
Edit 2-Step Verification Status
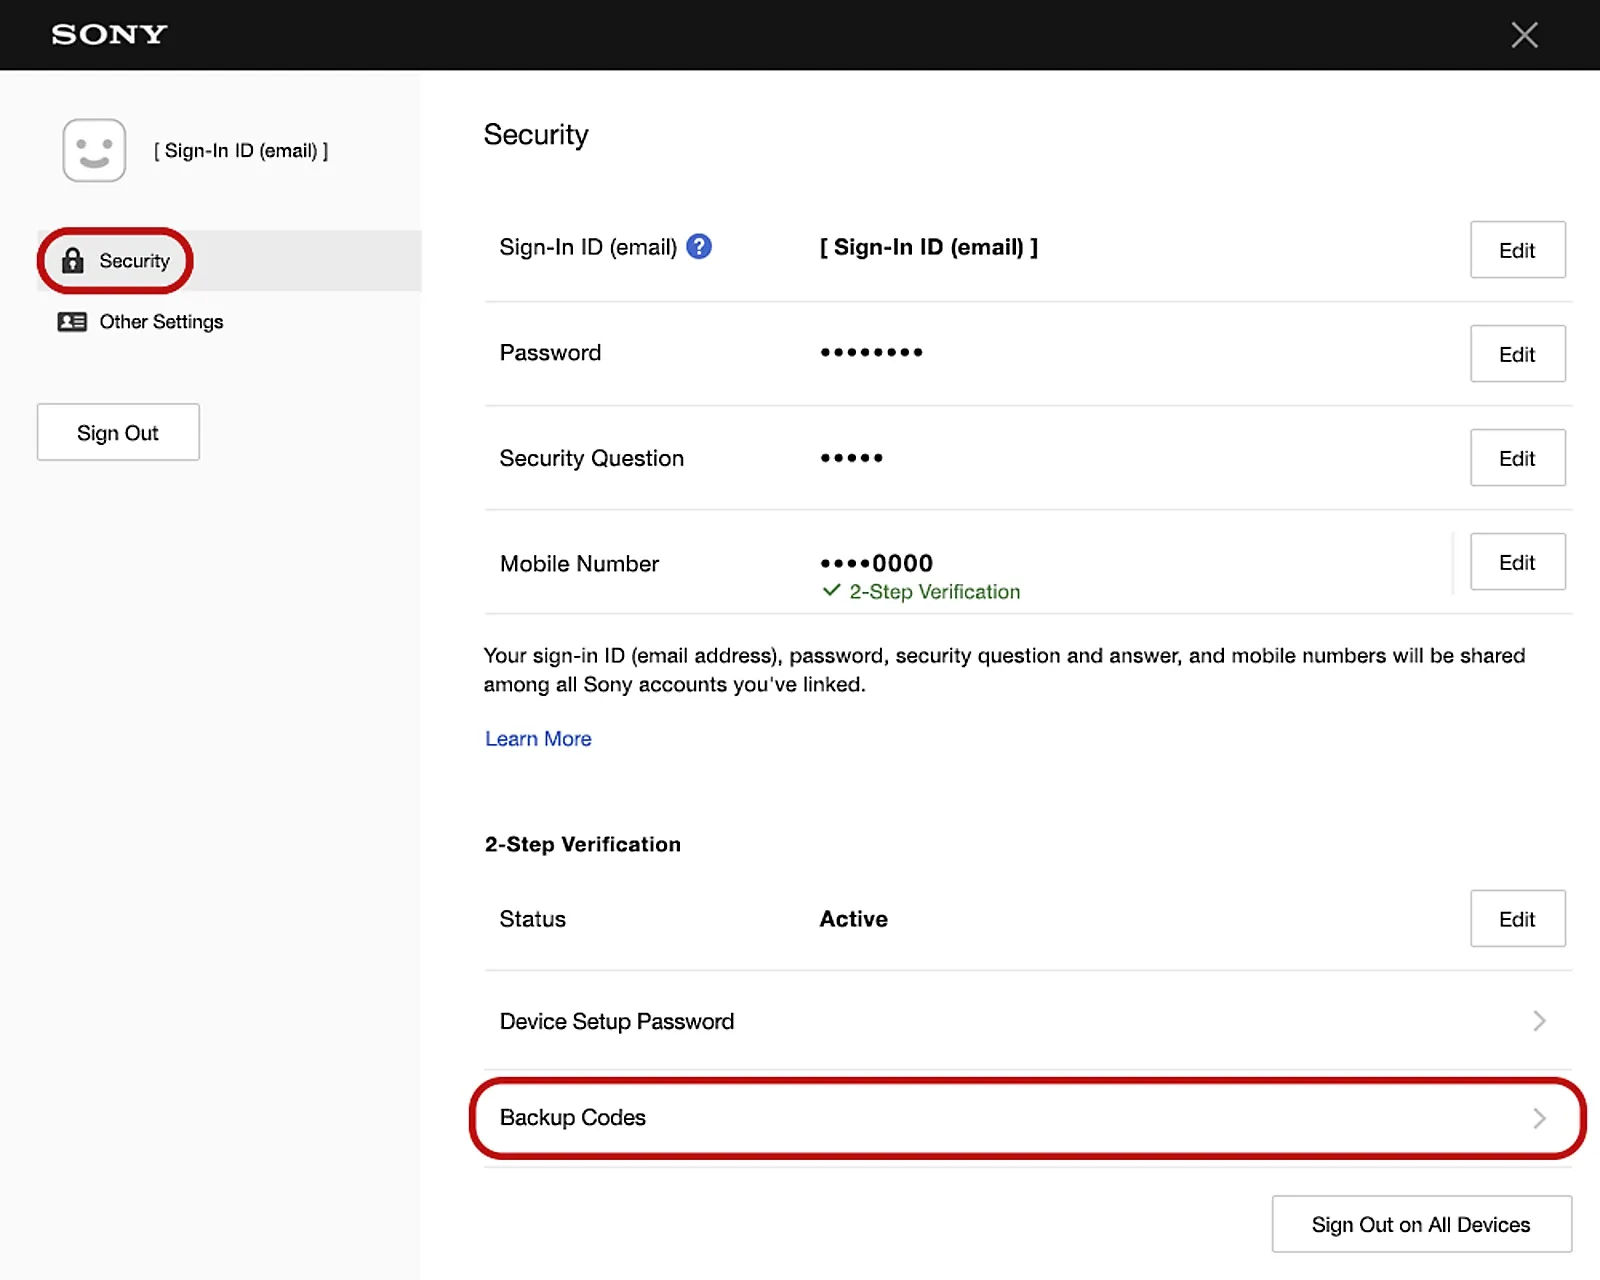coord(1516,919)
